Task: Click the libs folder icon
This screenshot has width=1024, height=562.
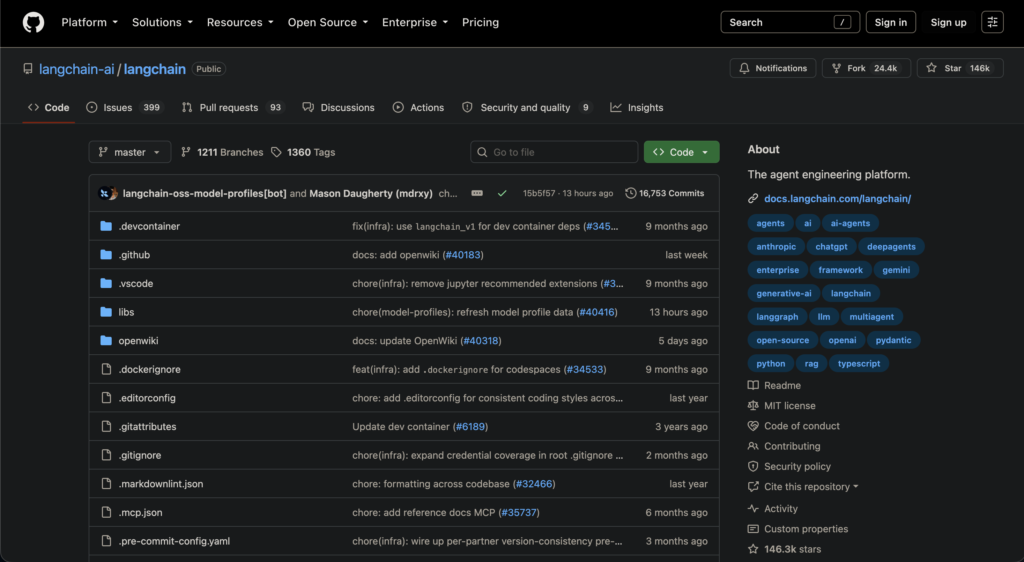Action: coord(106,312)
